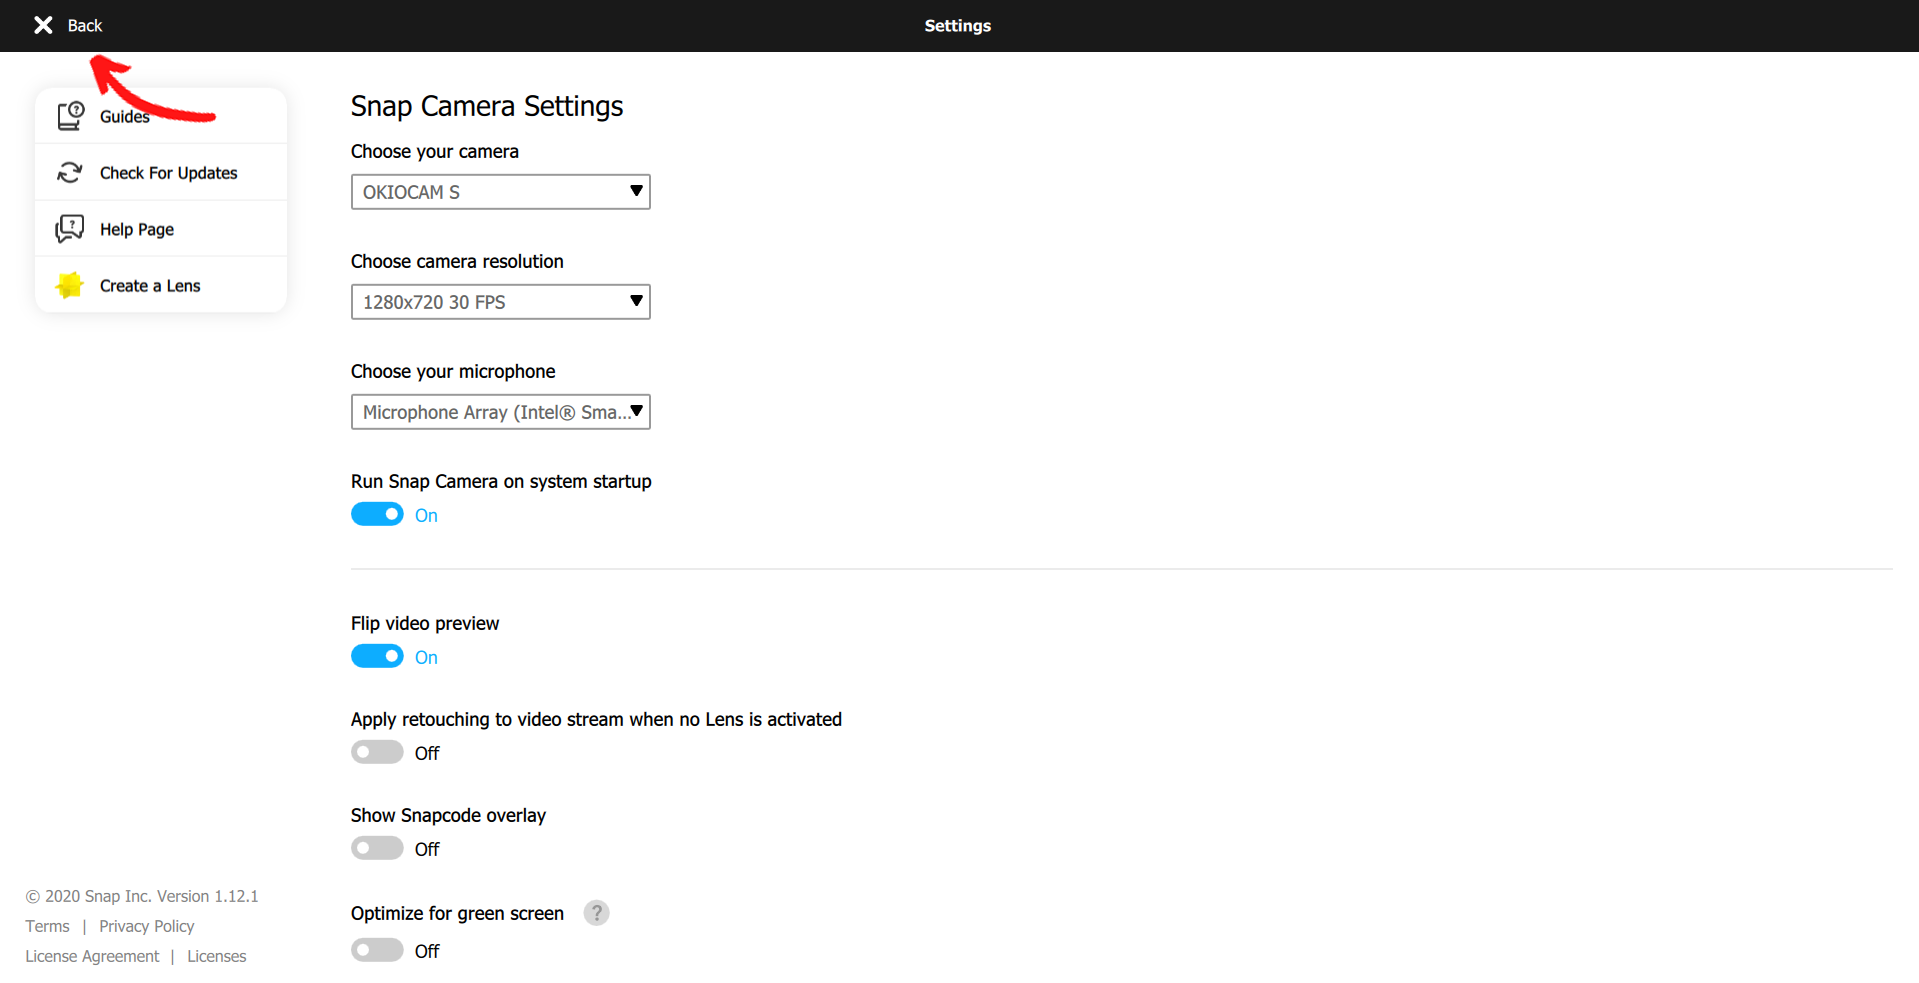The image size is (1919, 983).
Task: Click the X icon beside Back
Action: pyautogui.click(x=43, y=25)
